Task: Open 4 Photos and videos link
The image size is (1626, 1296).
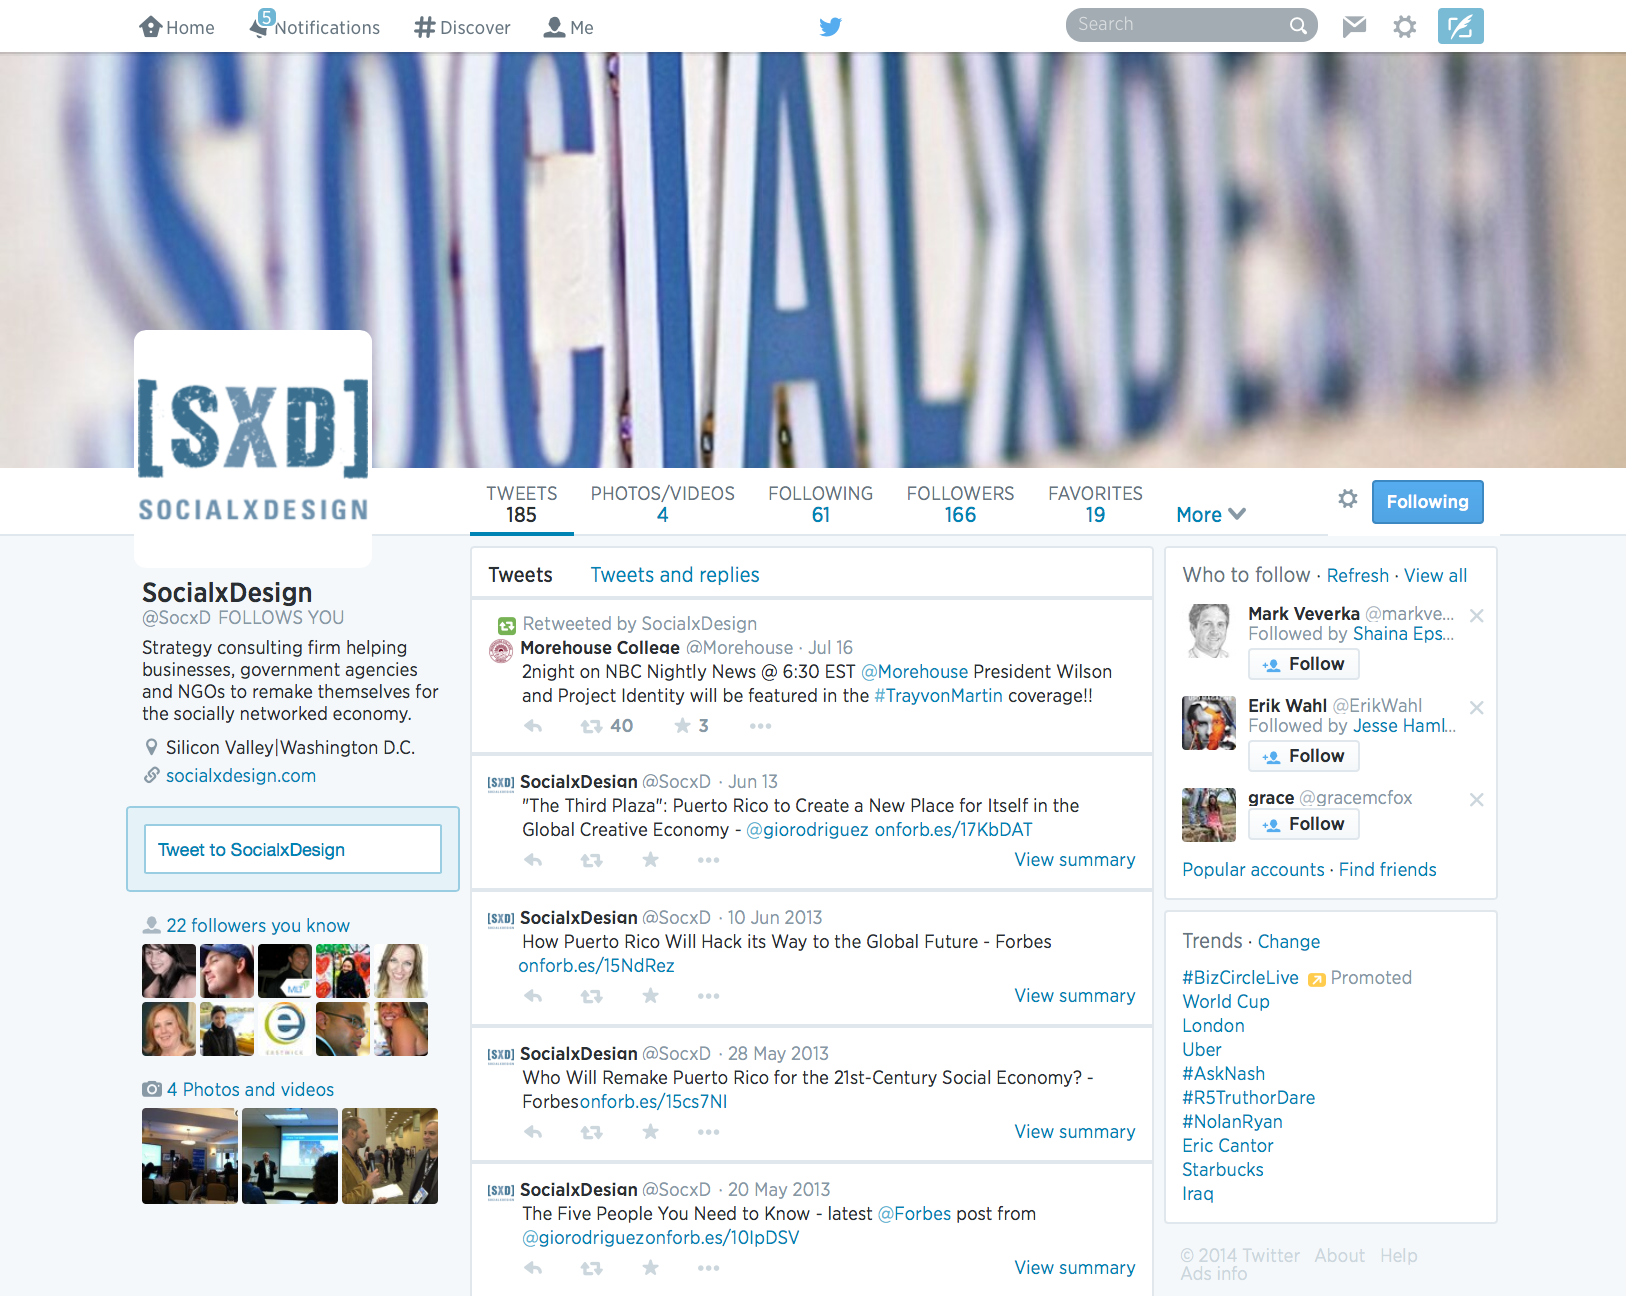Action: (x=250, y=1090)
